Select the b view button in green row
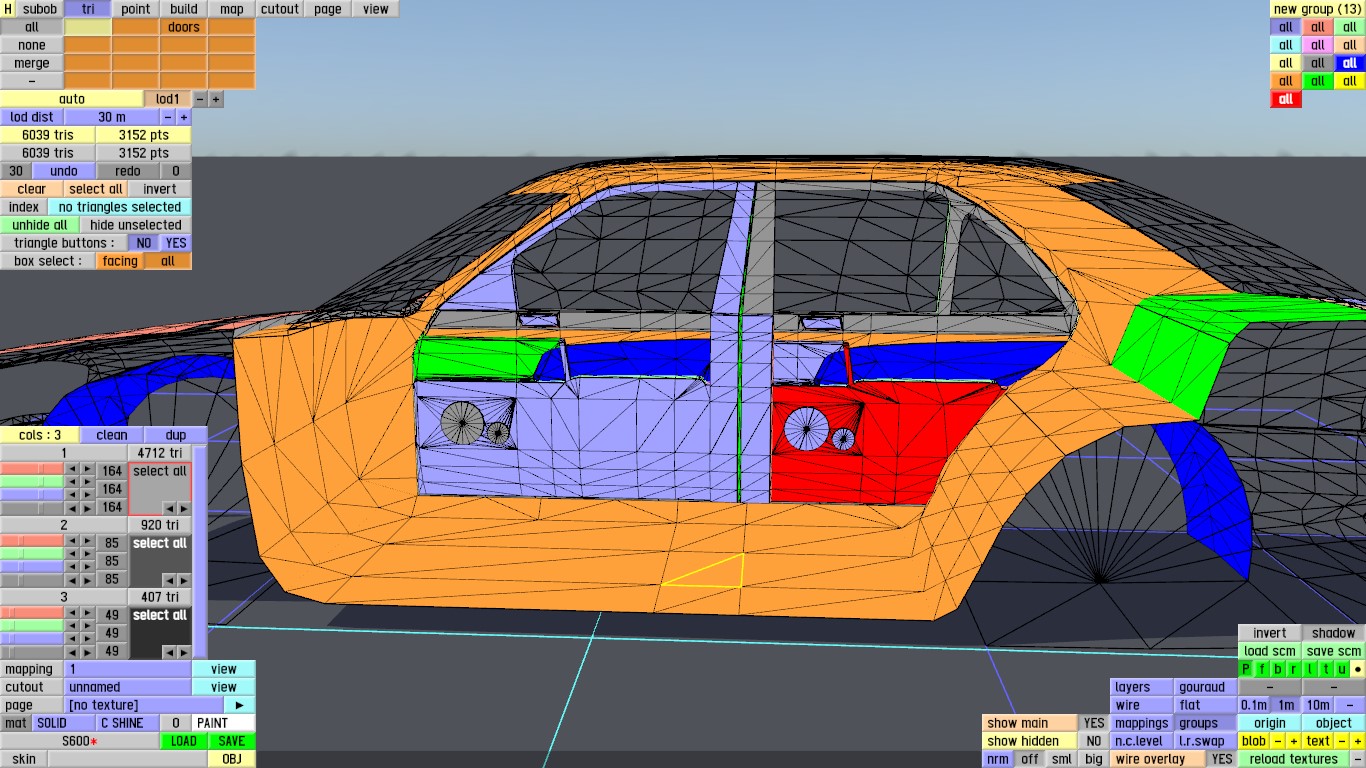Image resolution: width=1366 pixels, height=768 pixels. pos(1278,669)
